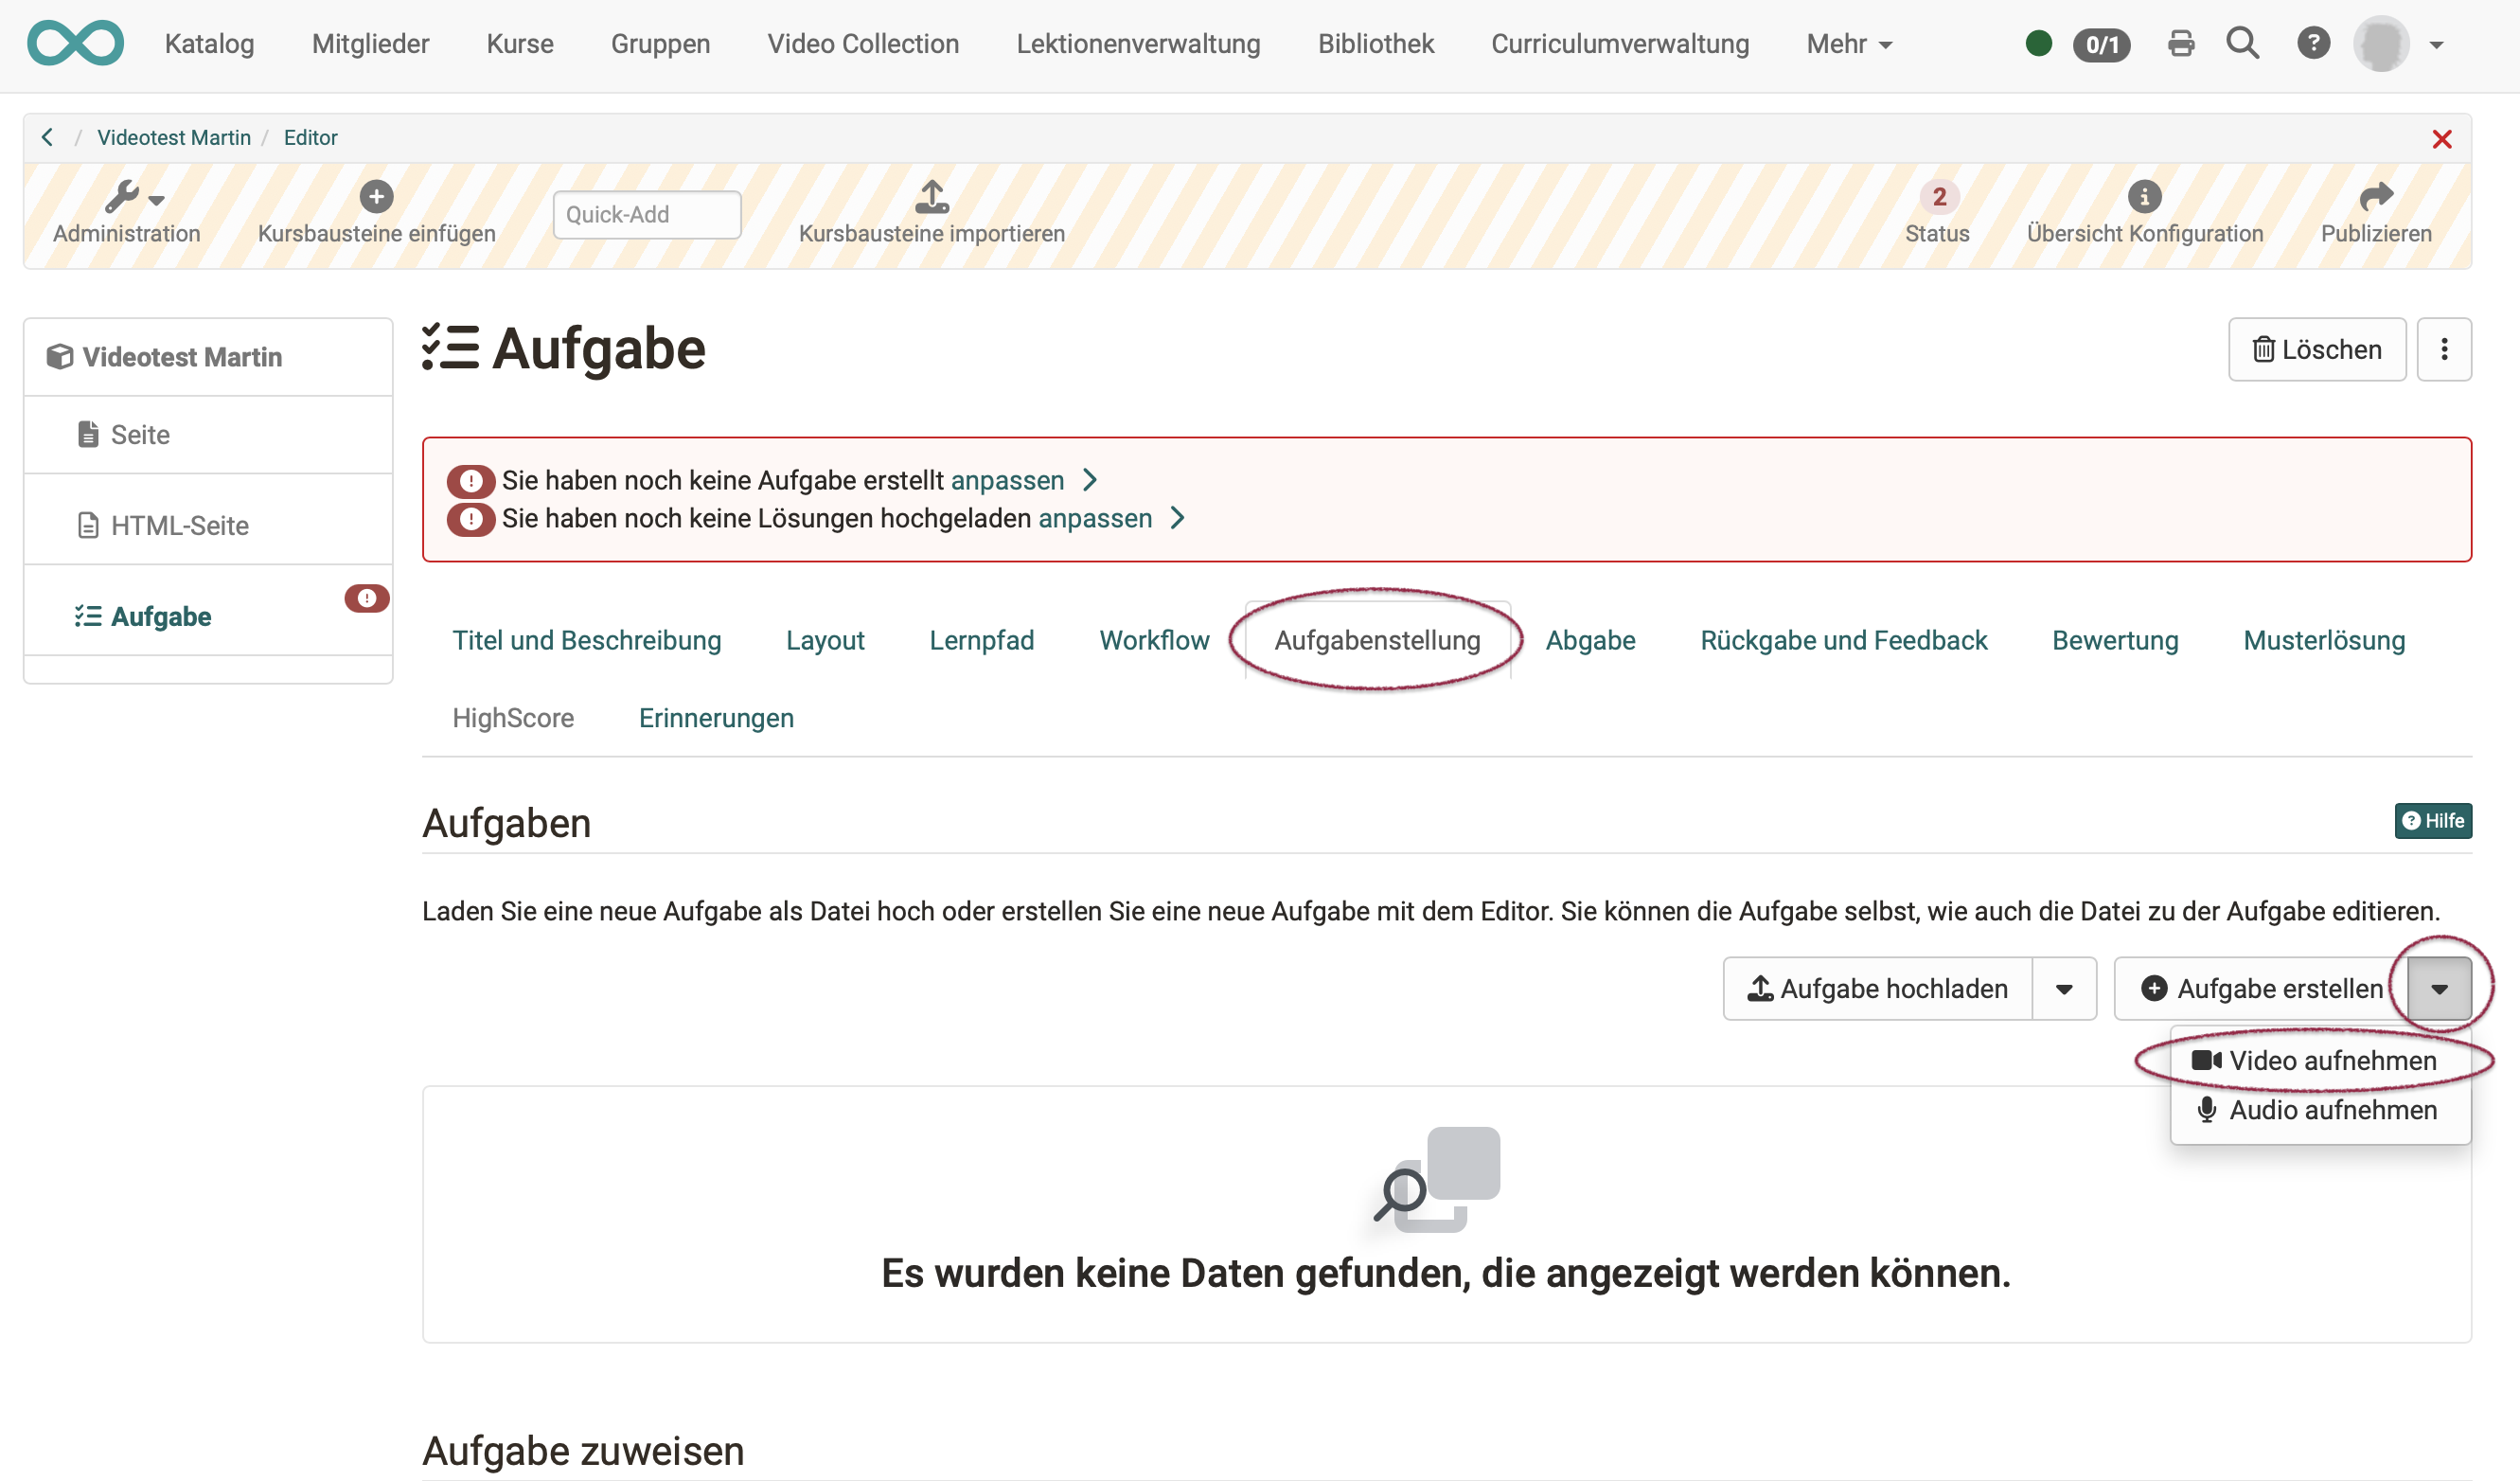
Task: Click the Status indicator showing 2
Action: tap(1938, 197)
